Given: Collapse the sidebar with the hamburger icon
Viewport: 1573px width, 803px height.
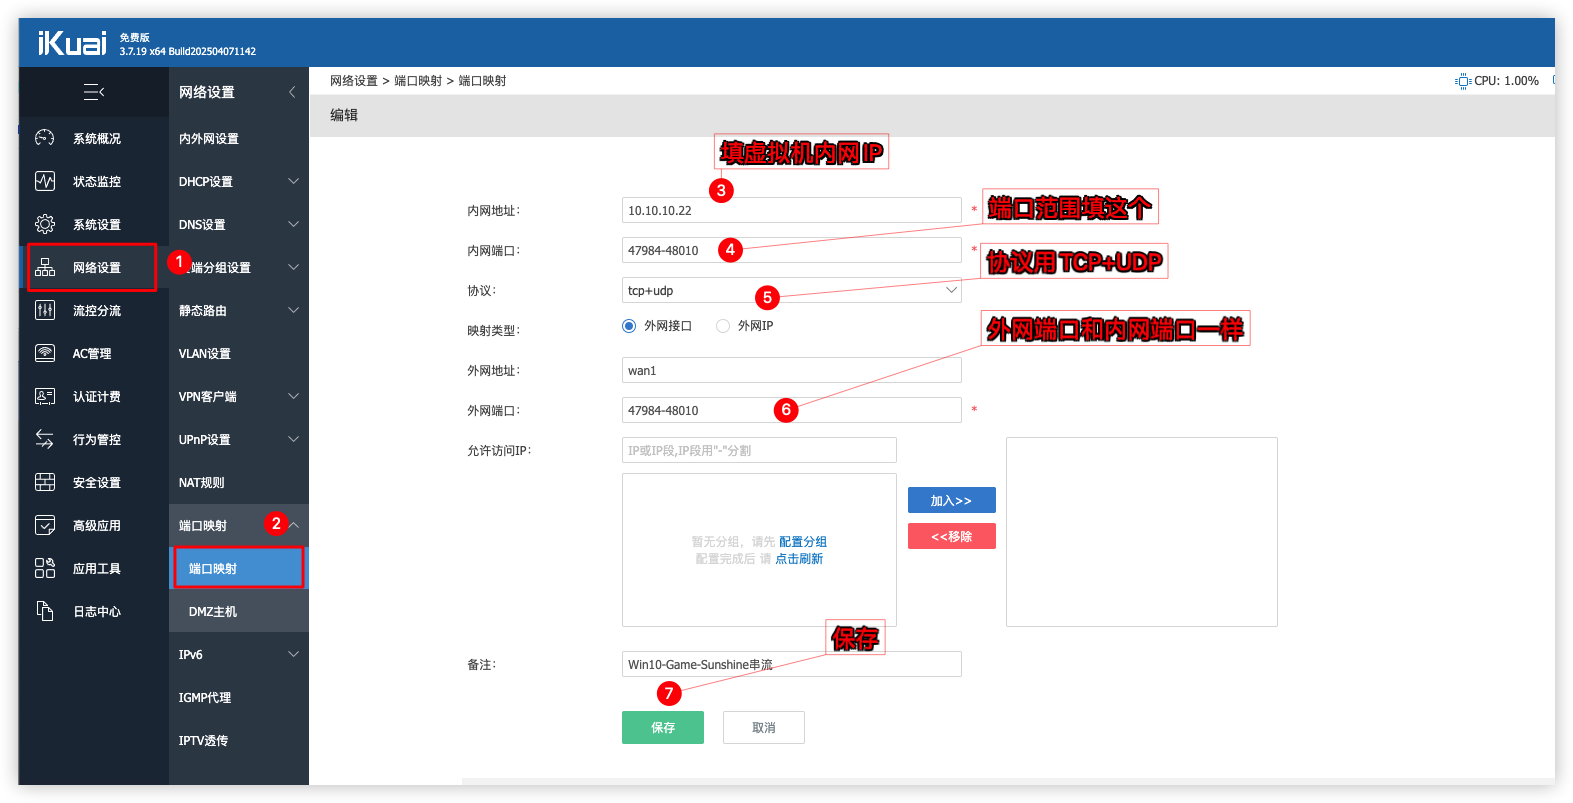Looking at the screenshot, I should pyautogui.click(x=94, y=92).
